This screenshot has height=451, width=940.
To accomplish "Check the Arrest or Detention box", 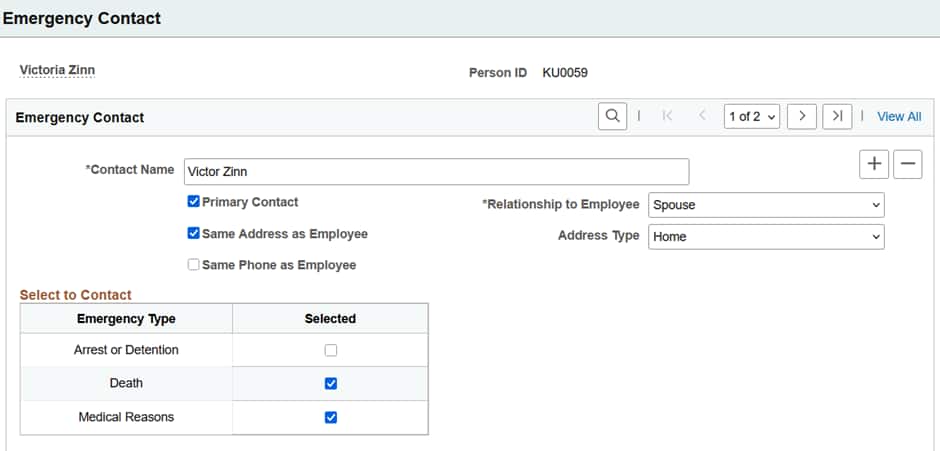I will (331, 350).
